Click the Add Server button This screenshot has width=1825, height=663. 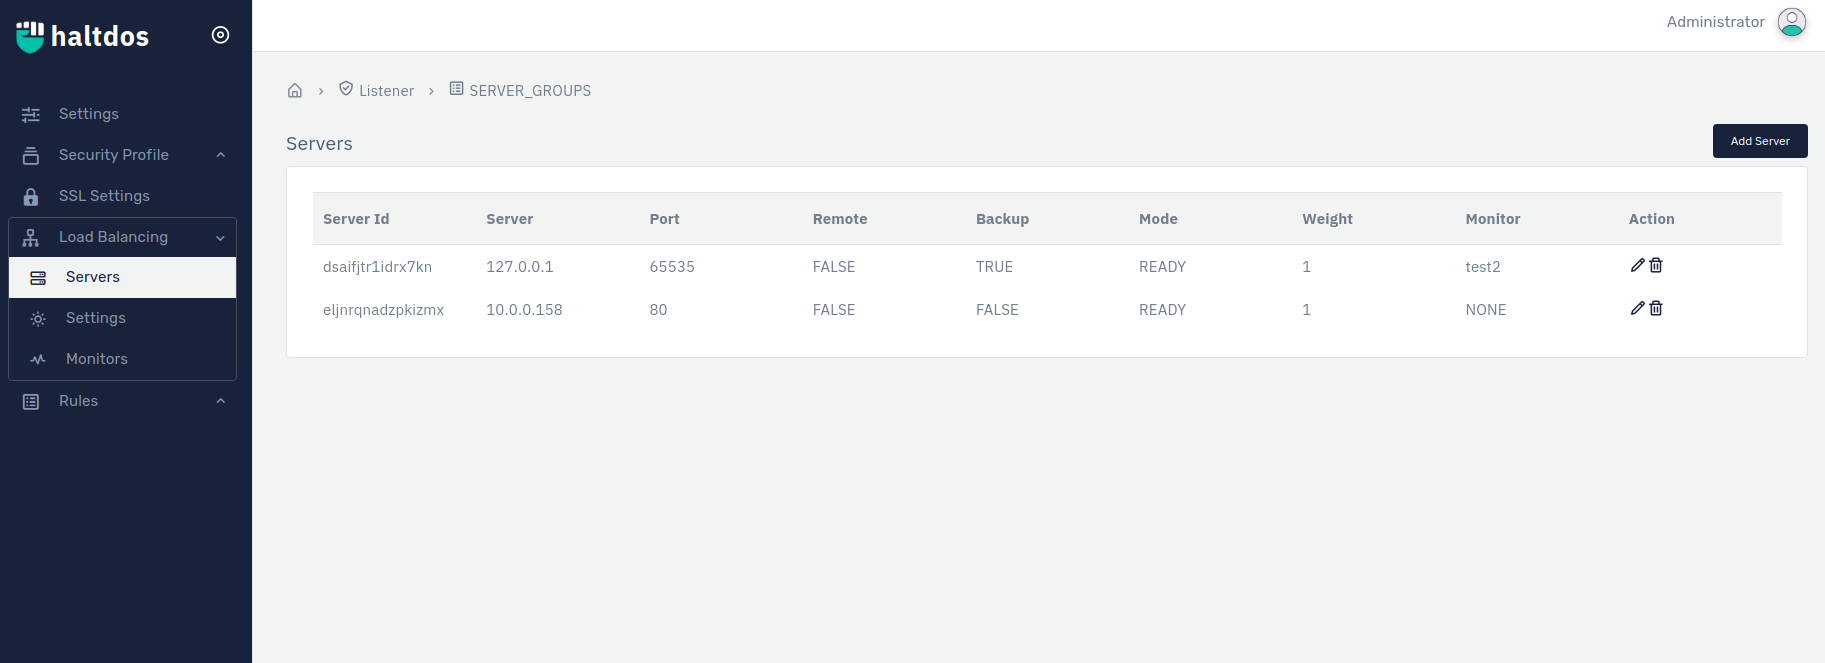click(x=1760, y=141)
